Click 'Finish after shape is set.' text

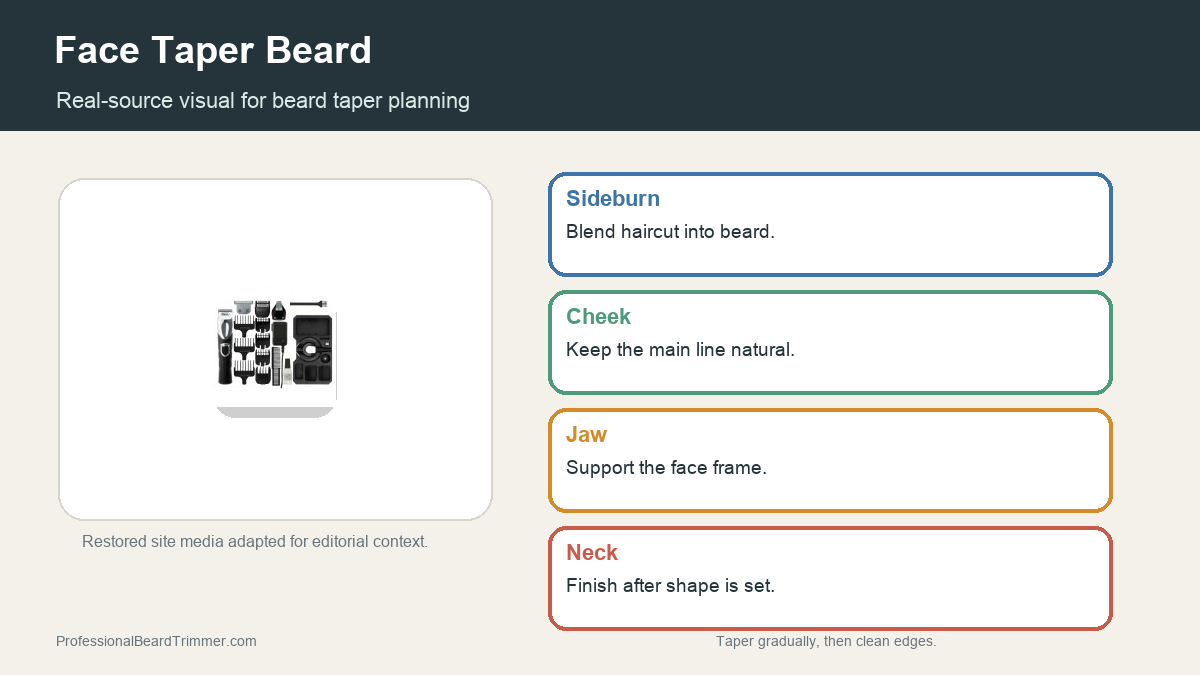pos(670,585)
